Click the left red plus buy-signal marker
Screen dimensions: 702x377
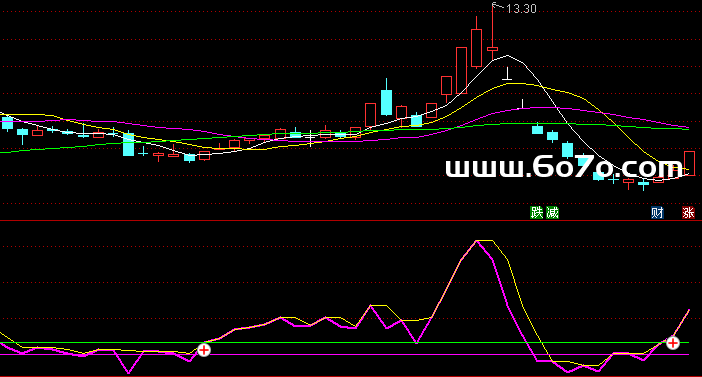pos(204,350)
